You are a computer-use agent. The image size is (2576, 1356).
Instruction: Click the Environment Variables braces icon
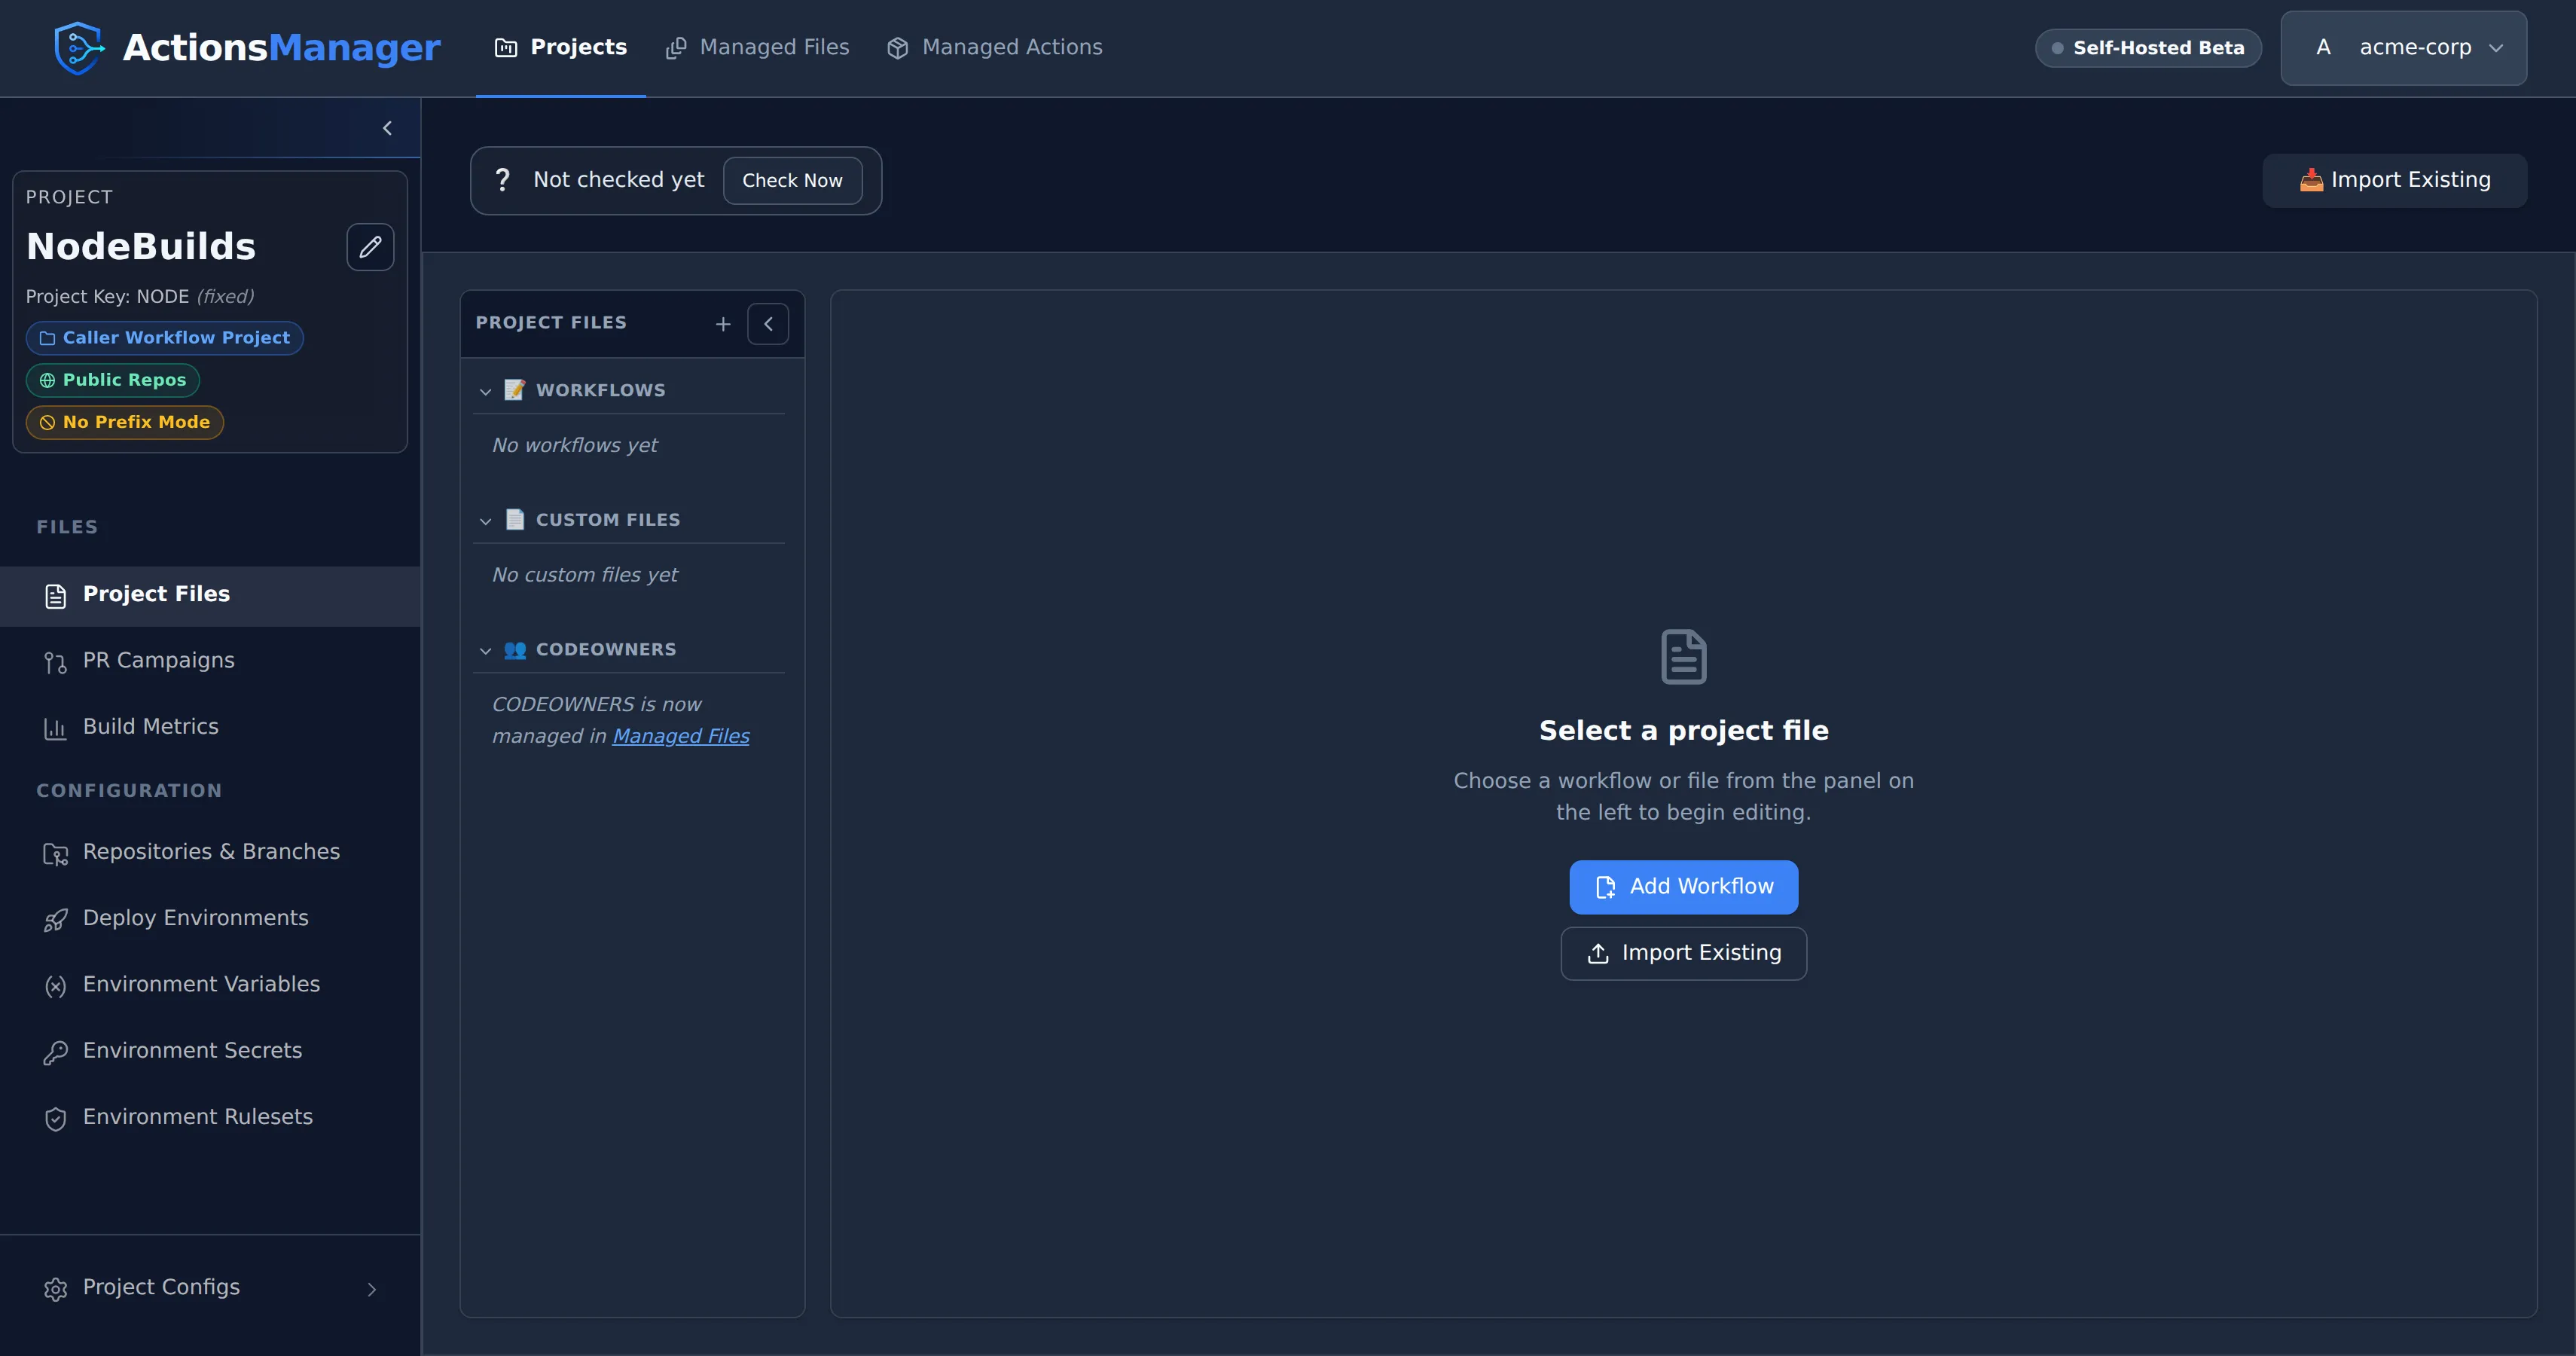click(x=56, y=986)
